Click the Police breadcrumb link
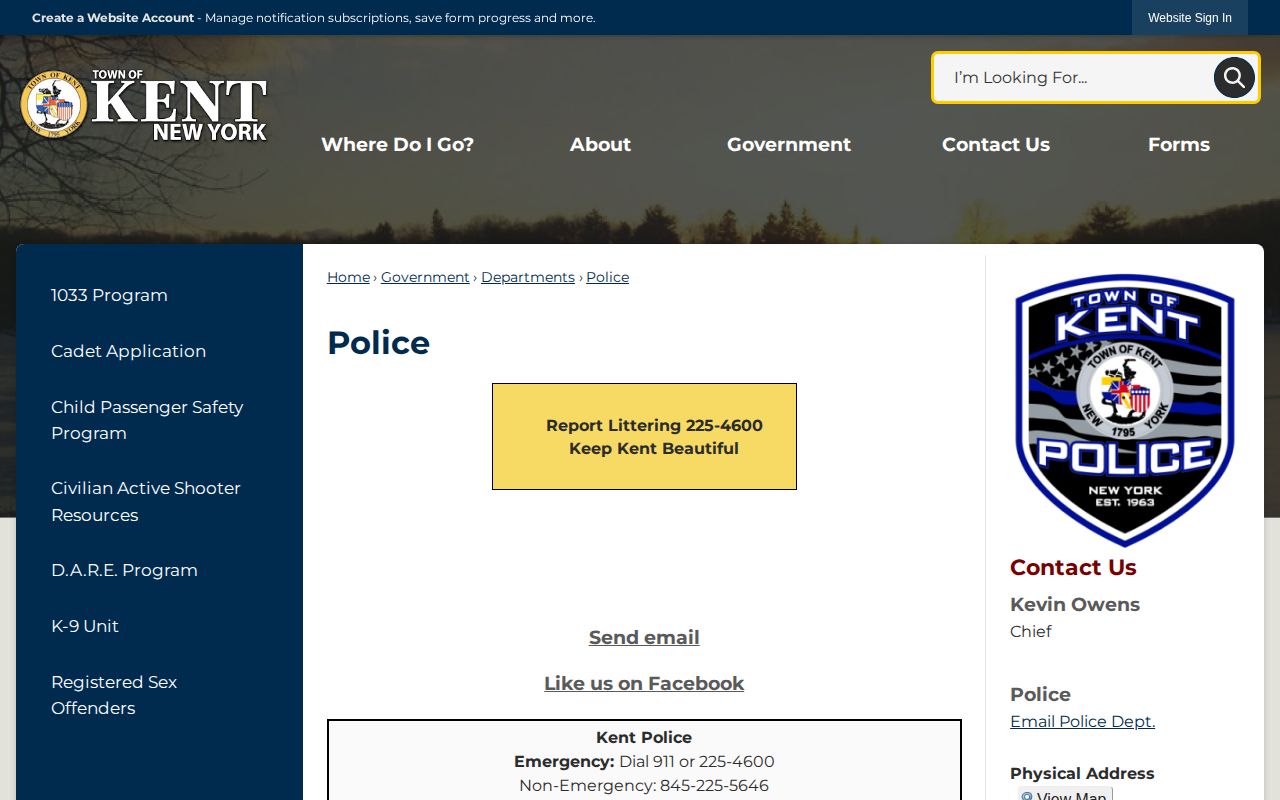Screen dimensions: 1280x800 point(607,277)
